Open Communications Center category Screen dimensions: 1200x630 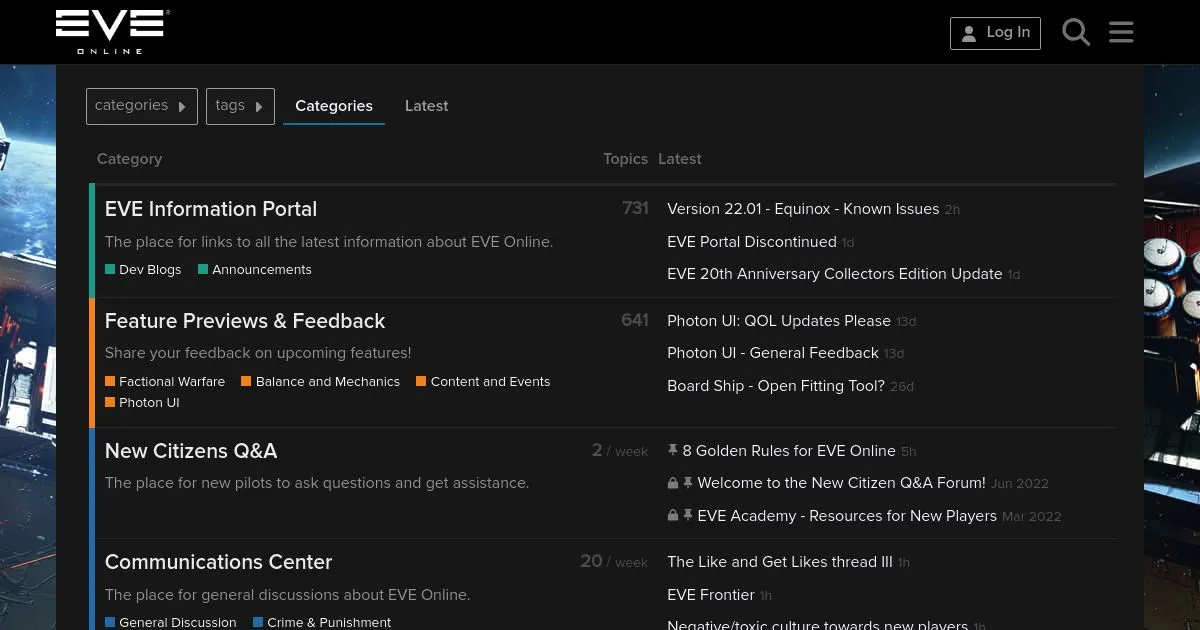[218, 562]
